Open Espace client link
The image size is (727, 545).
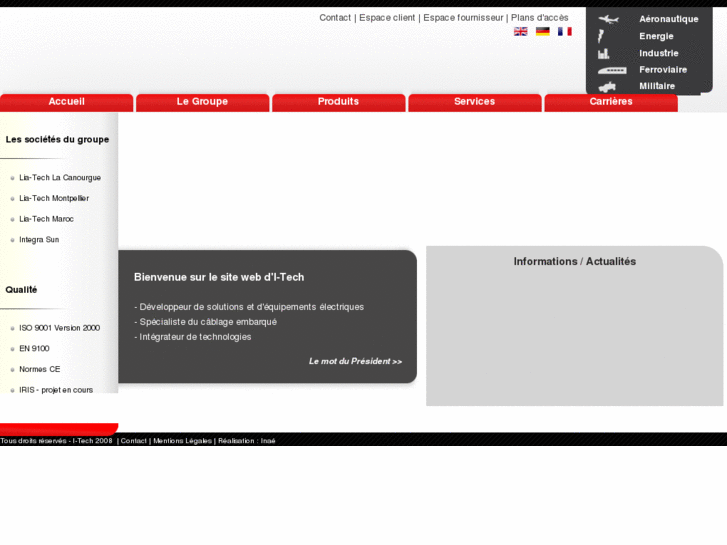coord(387,18)
